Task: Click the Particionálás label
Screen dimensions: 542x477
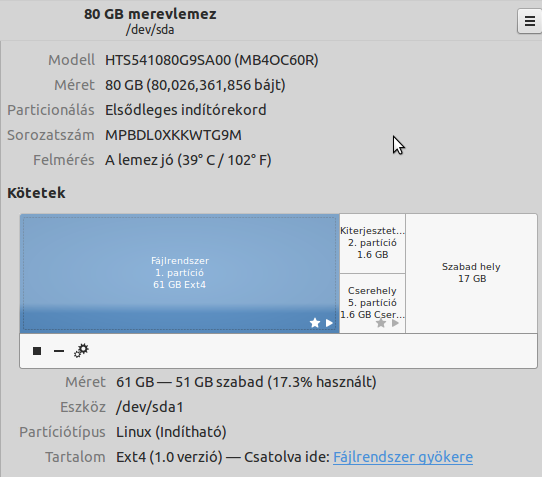Action: click(51, 110)
